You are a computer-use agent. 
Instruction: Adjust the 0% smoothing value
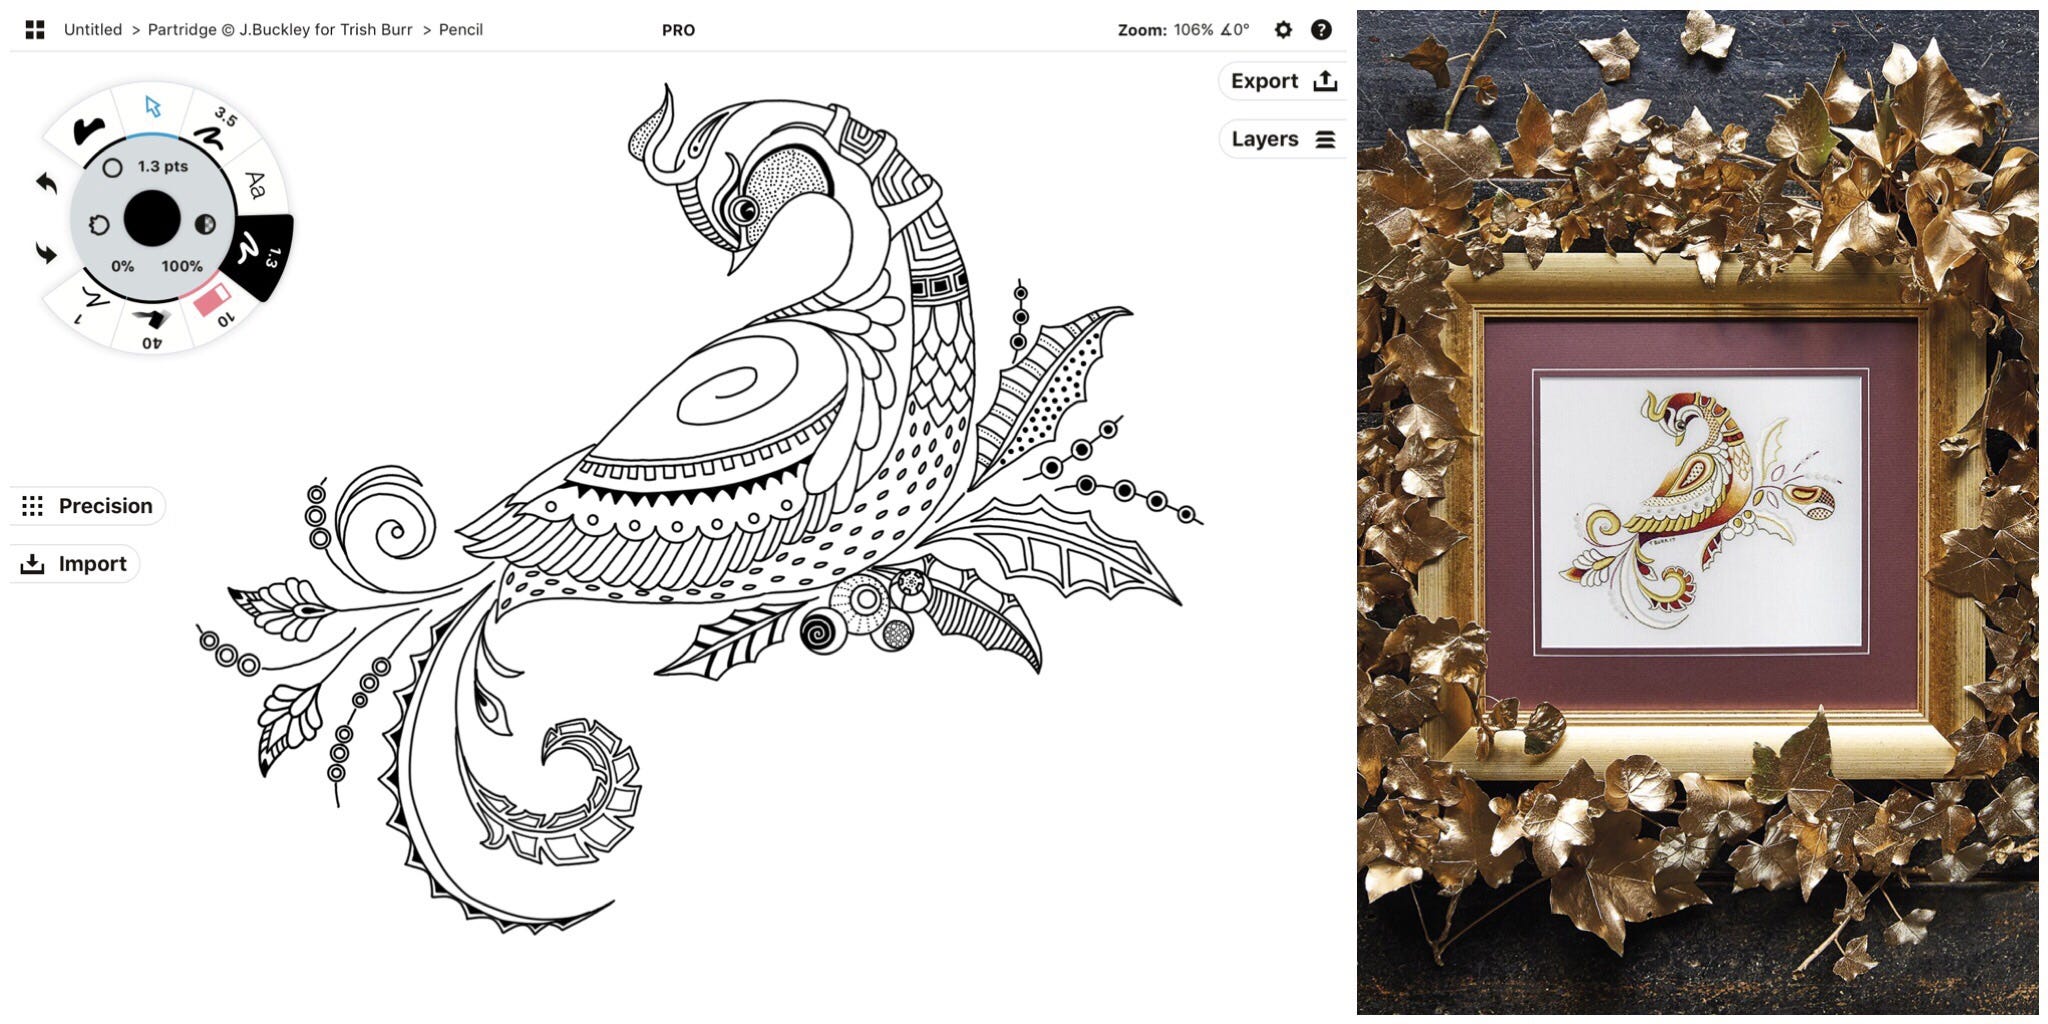point(123,266)
